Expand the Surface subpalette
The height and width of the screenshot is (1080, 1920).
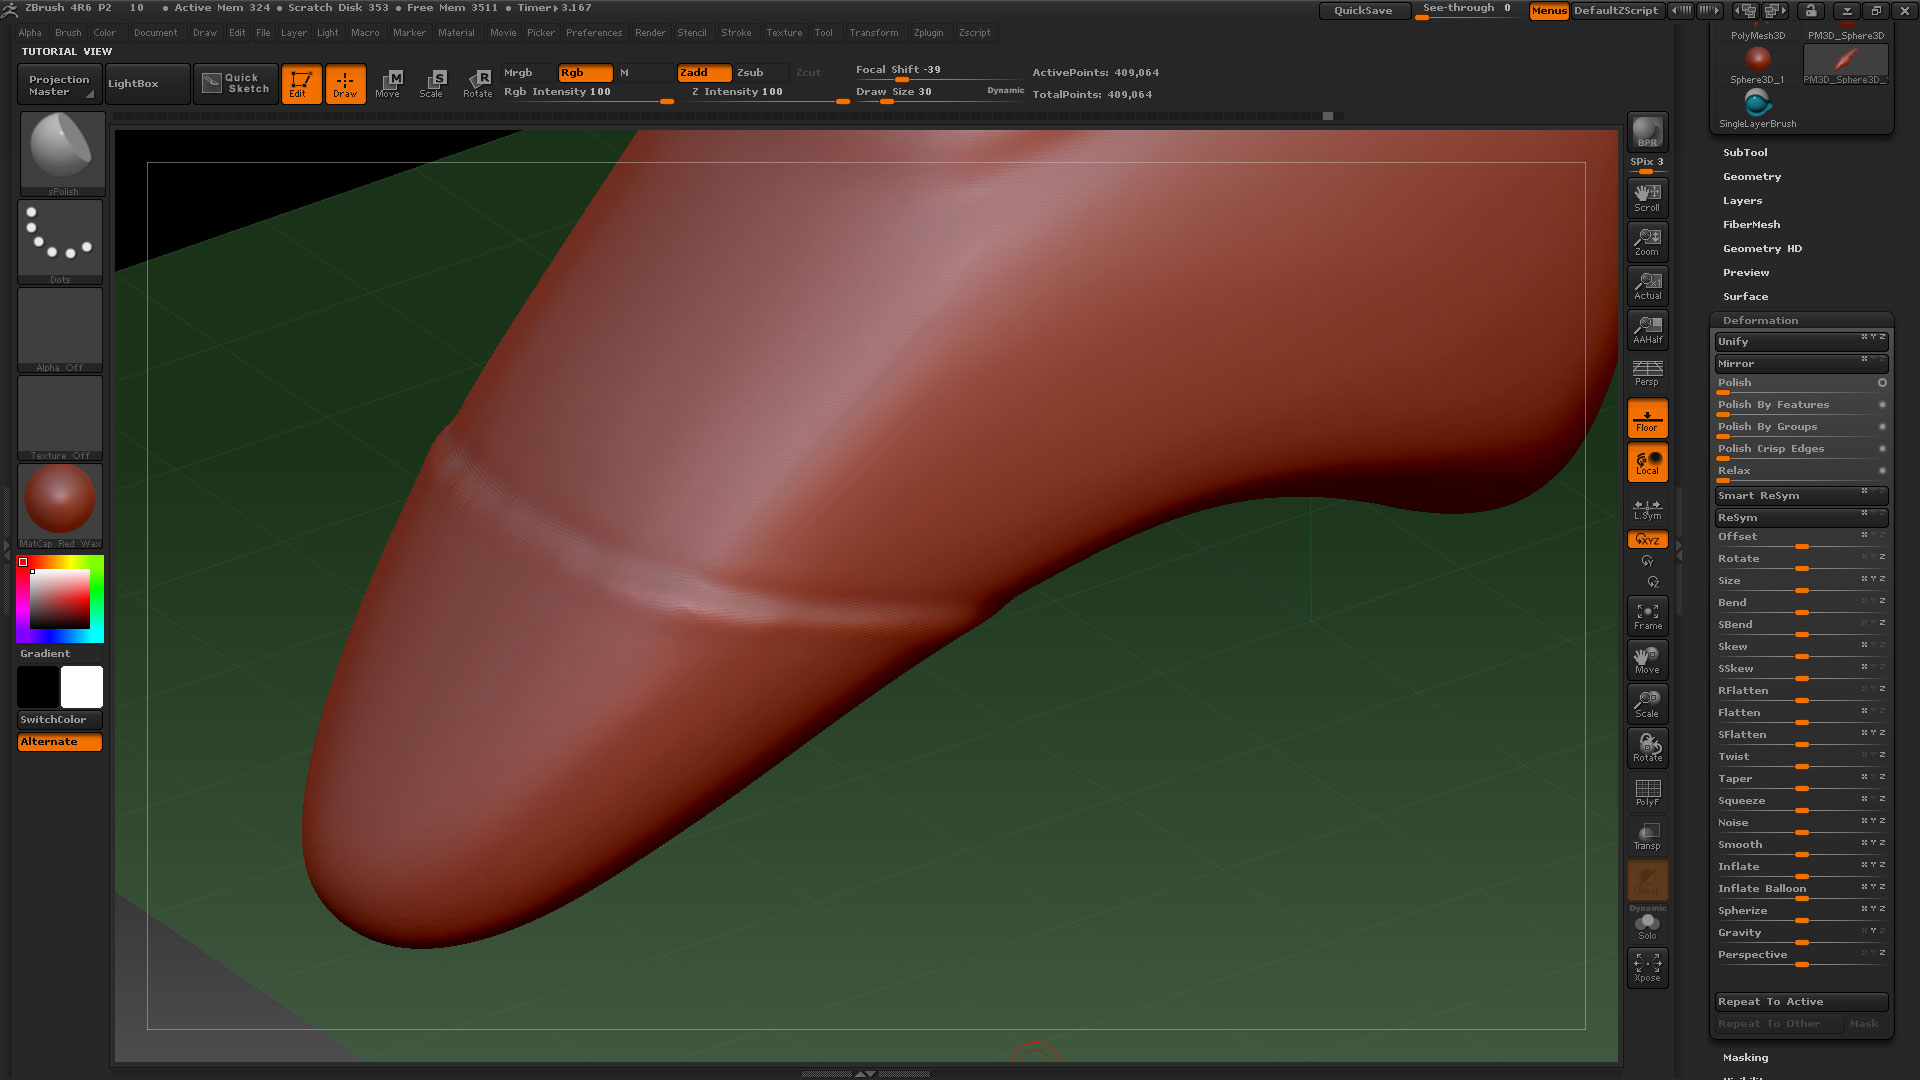[x=1745, y=297]
